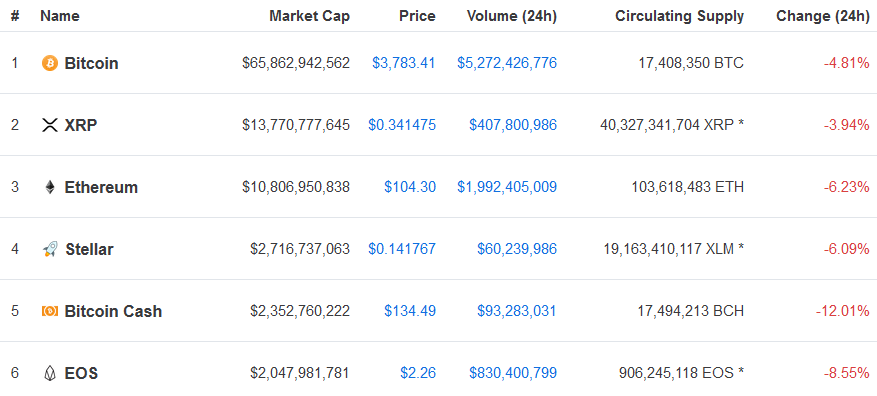Image resolution: width=877 pixels, height=396 pixels.
Task: Click Stellar price $0.141767 link
Action: pyautogui.click(x=402, y=249)
